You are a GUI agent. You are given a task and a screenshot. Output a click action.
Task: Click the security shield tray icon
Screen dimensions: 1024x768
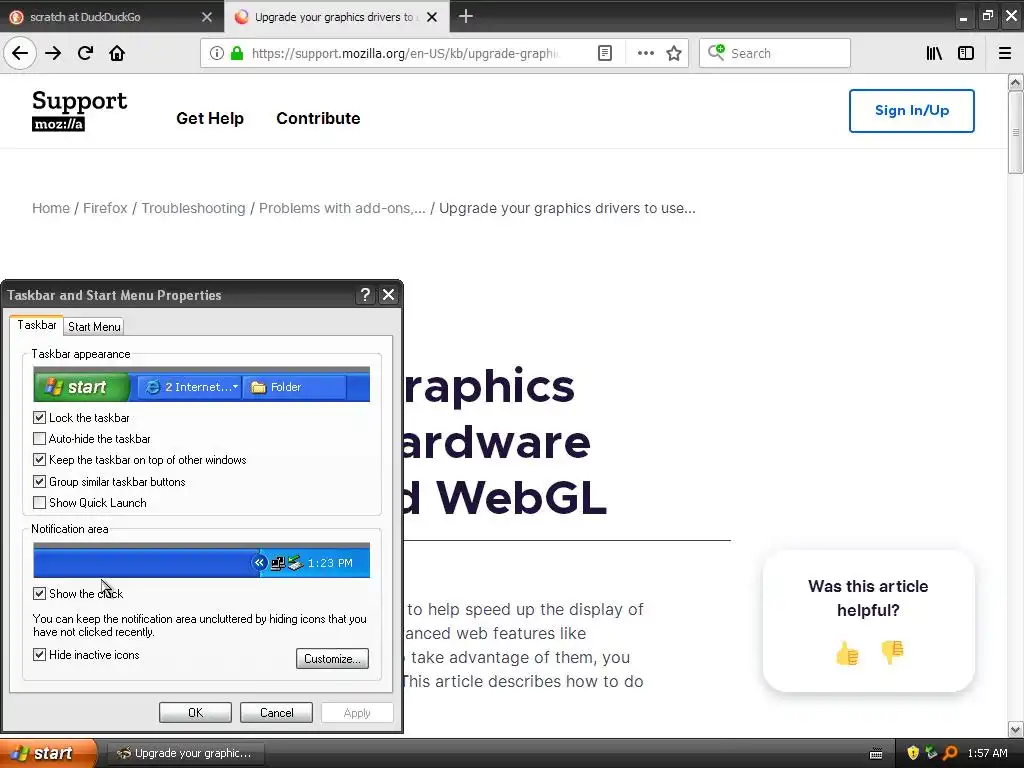pyautogui.click(x=913, y=753)
